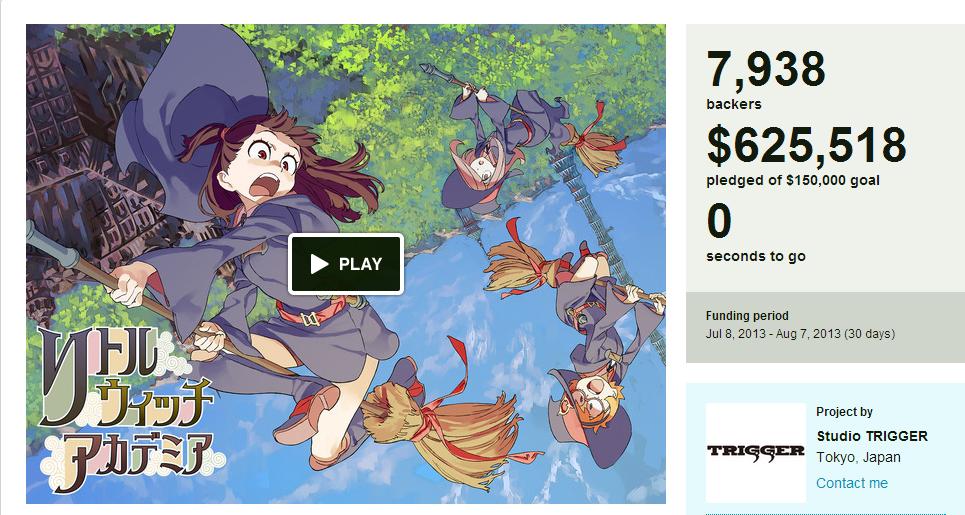Screen dimensions: 965x515
Task: Open the Contact me link
Action: coord(852,483)
